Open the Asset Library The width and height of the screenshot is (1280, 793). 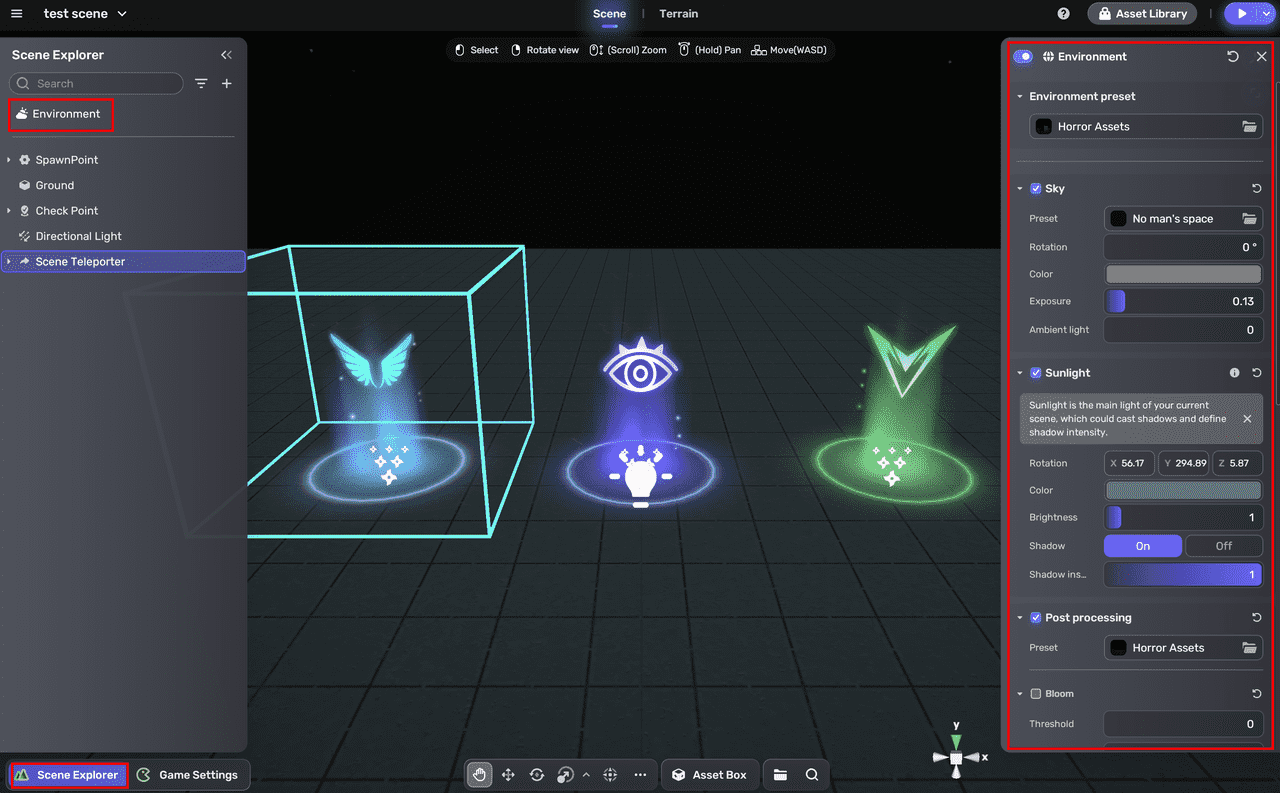(1143, 14)
